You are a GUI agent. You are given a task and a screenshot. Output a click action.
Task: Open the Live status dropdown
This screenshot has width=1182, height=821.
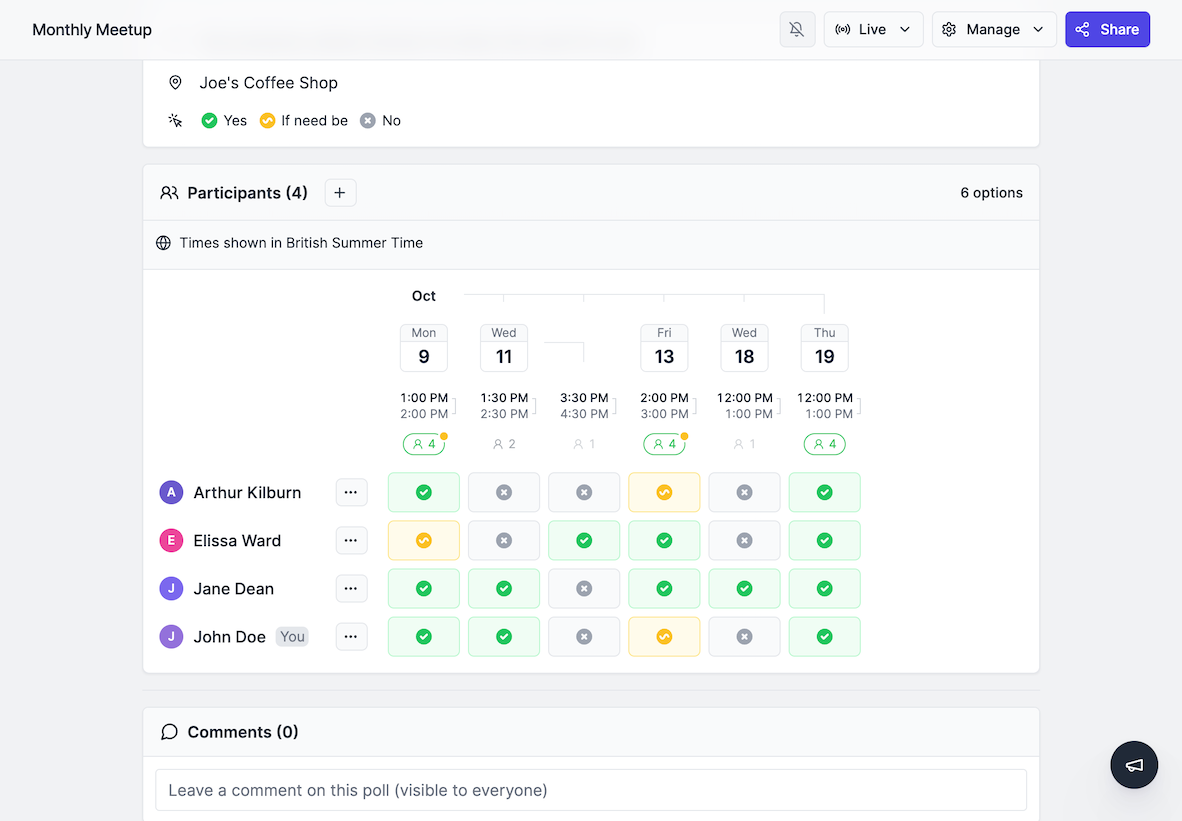tap(873, 30)
